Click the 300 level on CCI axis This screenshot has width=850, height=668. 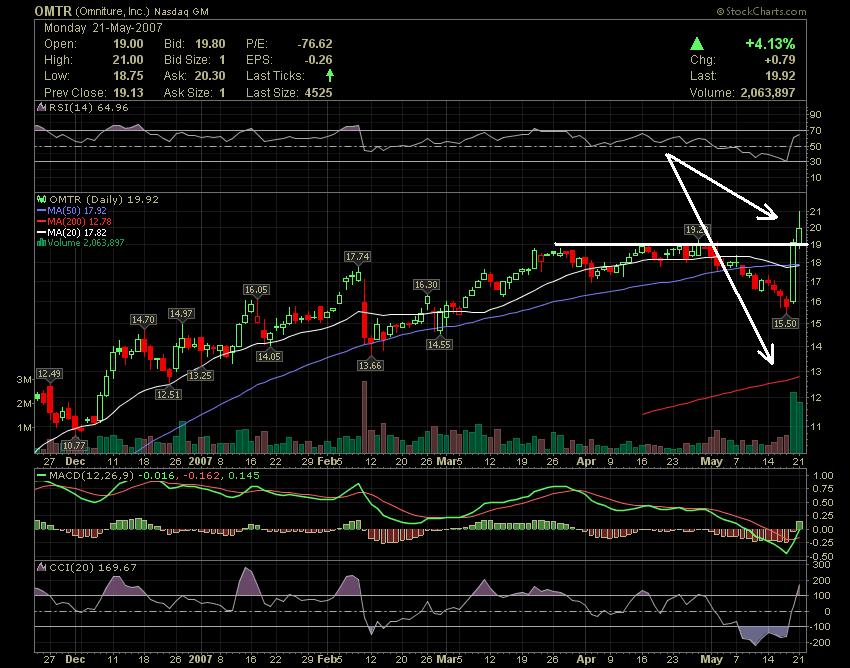click(x=823, y=564)
